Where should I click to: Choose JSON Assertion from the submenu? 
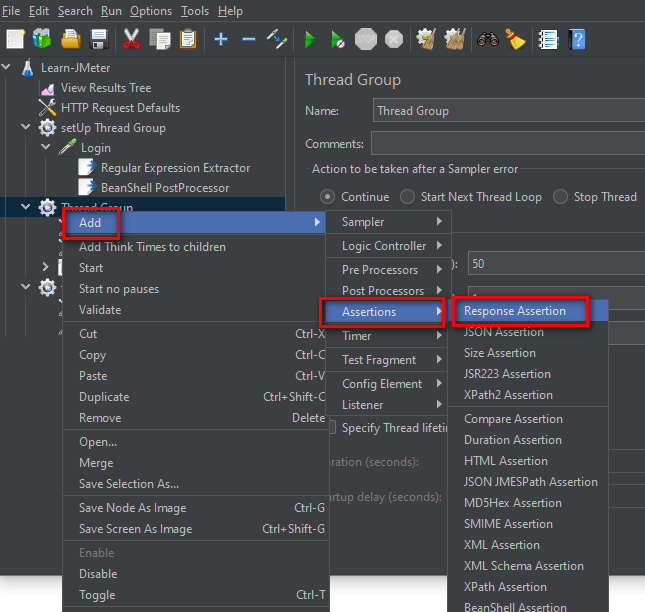pos(528,332)
